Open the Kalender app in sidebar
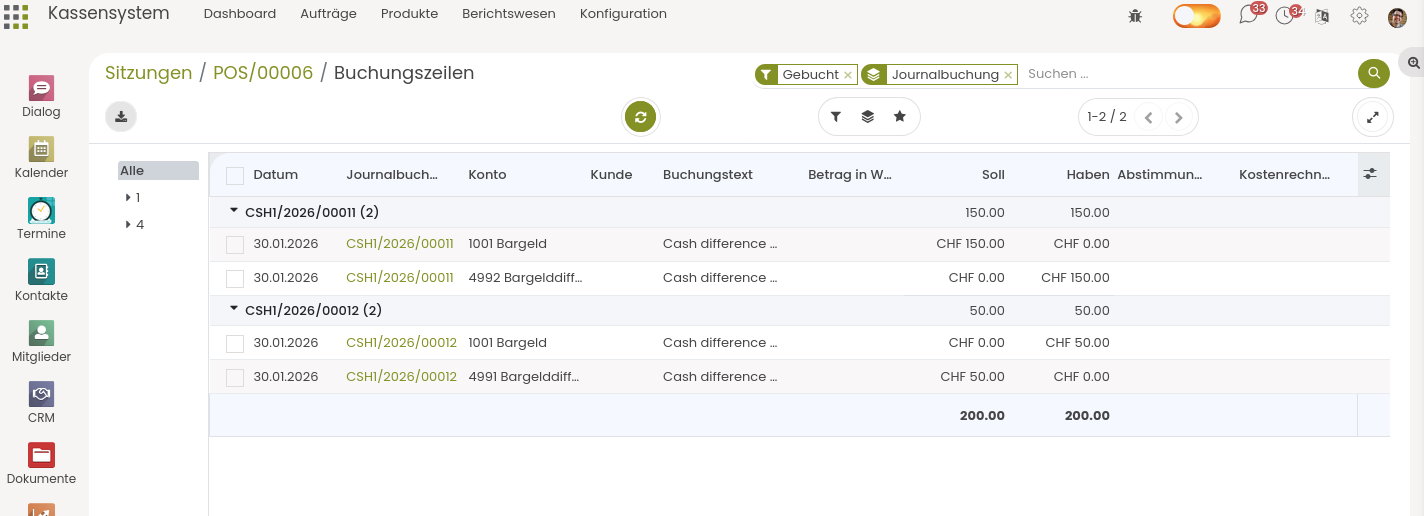1424x516 pixels. pyautogui.click(x=41, y=158)
